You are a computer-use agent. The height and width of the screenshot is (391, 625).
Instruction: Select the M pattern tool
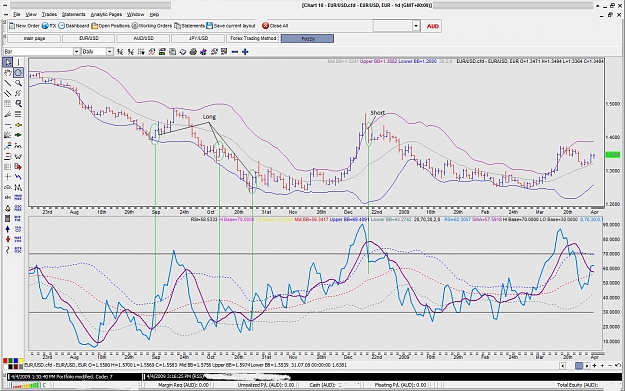[18, 187]
